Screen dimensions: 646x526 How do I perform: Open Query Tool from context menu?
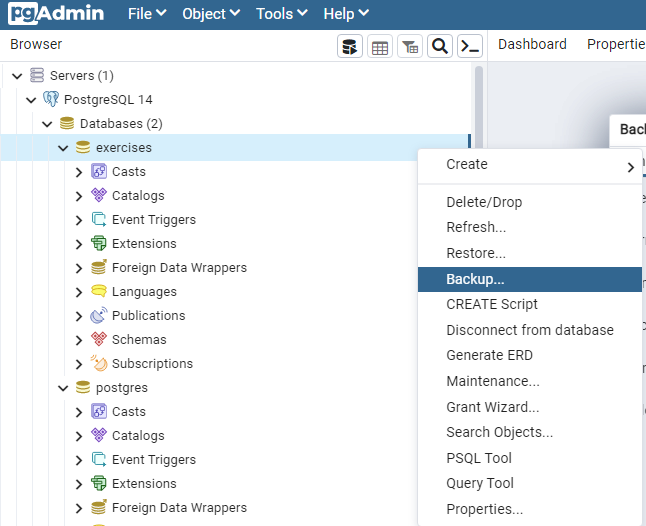click(530, 484)
